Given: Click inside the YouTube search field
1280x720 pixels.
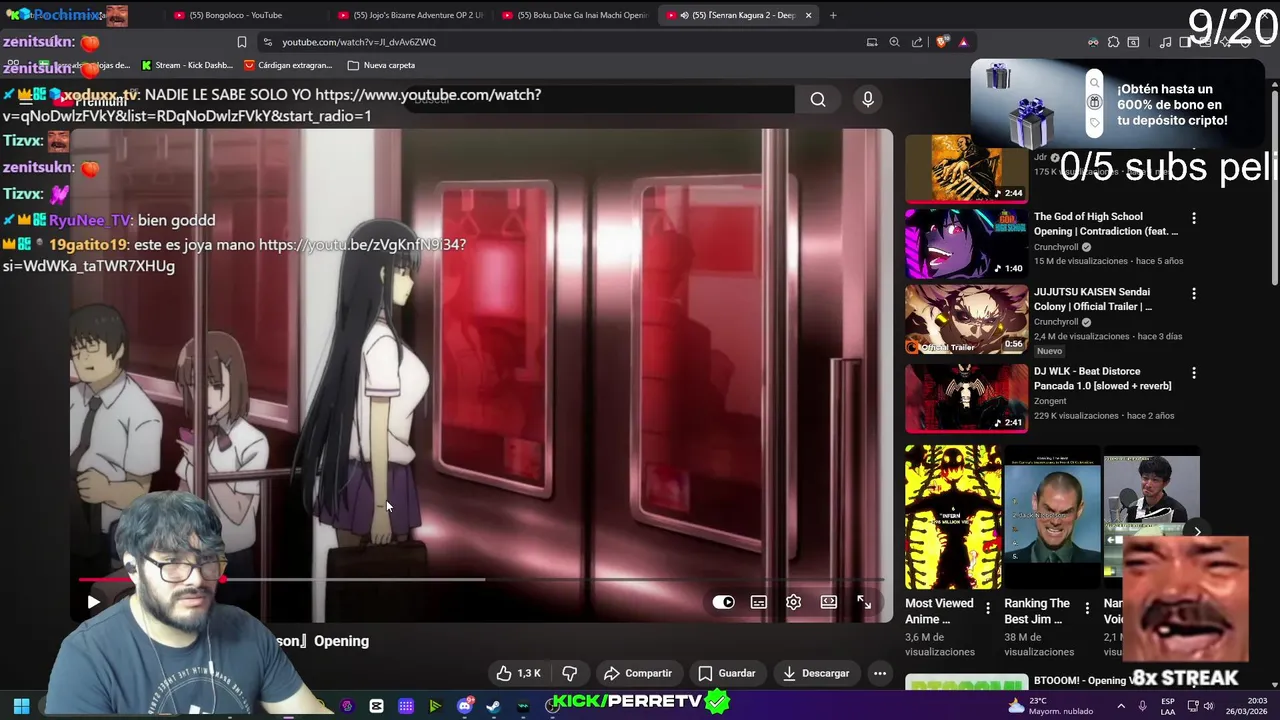Looking at the screenshot, I should (600, 99).
